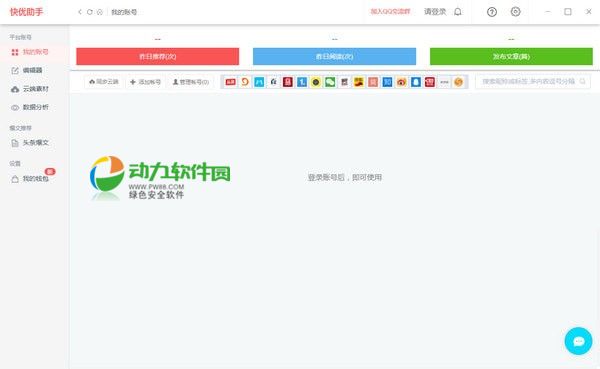Click the red grid icon beside 我的账号
Screen dimensions: 600x369
(15, 52)
